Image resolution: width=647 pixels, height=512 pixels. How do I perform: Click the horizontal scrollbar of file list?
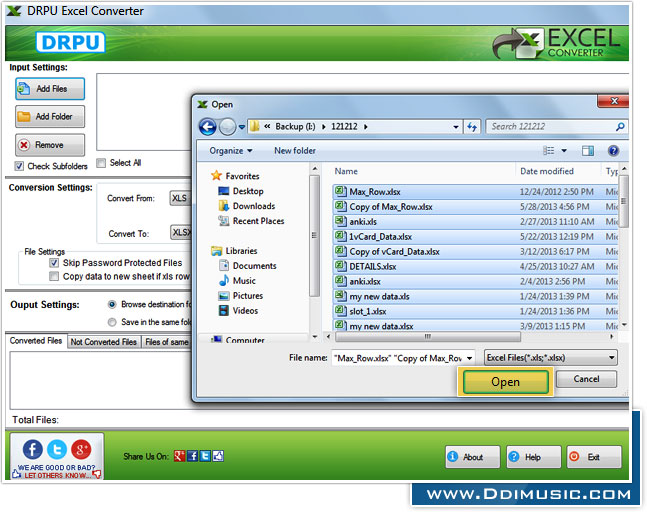point(427,337)
